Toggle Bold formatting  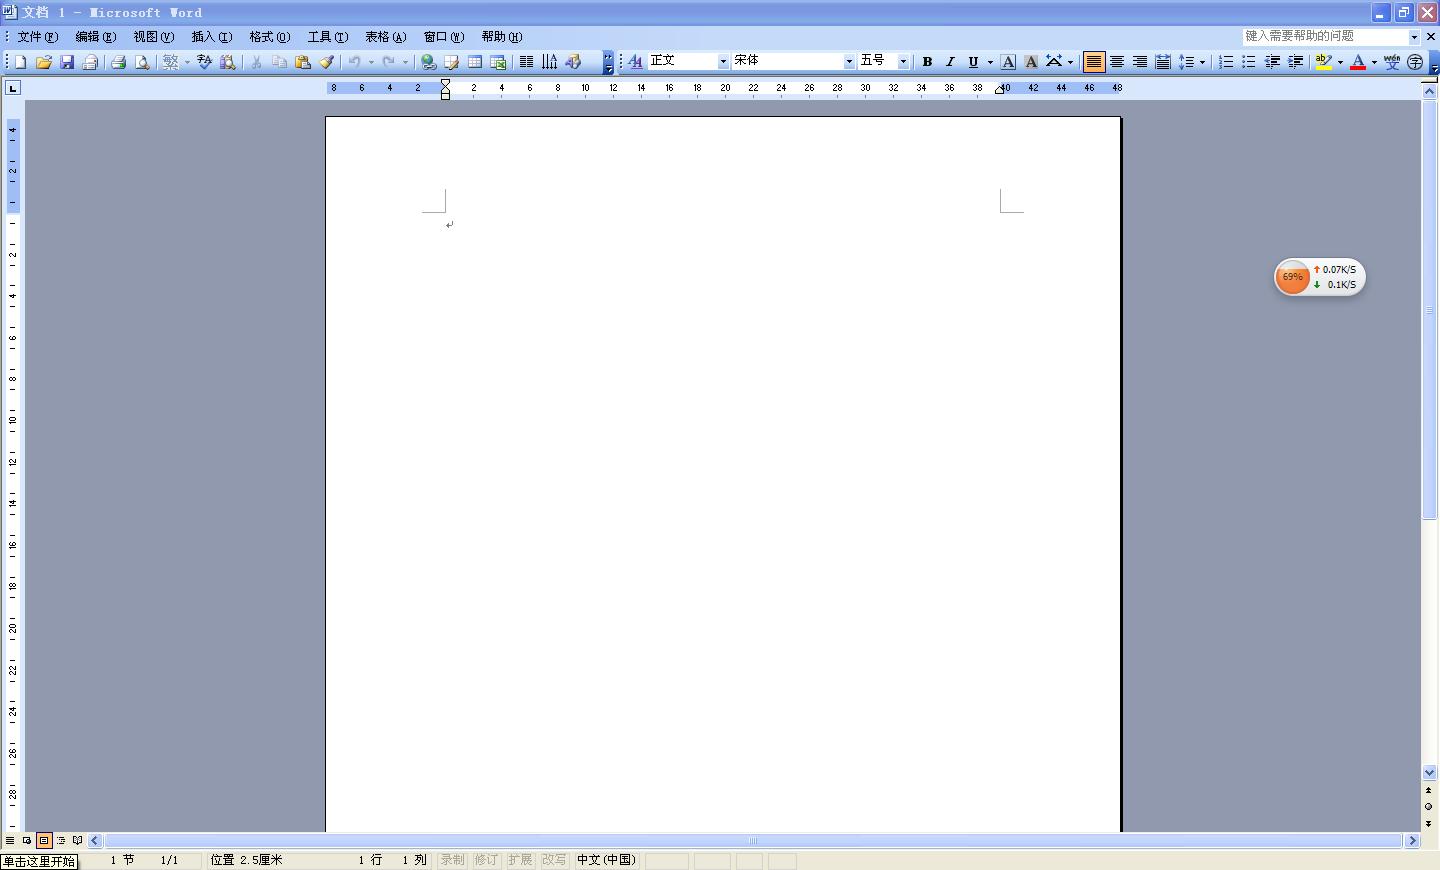point(927,62)
